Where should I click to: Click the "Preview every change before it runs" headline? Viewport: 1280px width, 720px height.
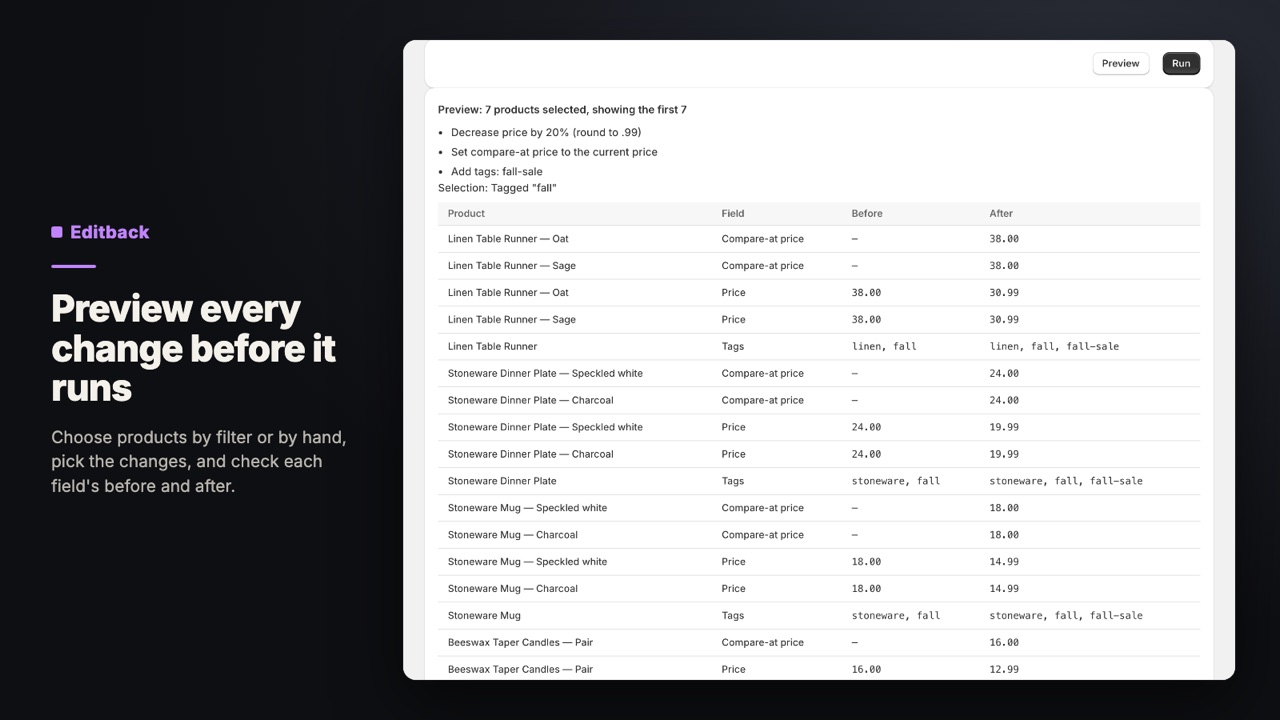[x=194, y=348]
